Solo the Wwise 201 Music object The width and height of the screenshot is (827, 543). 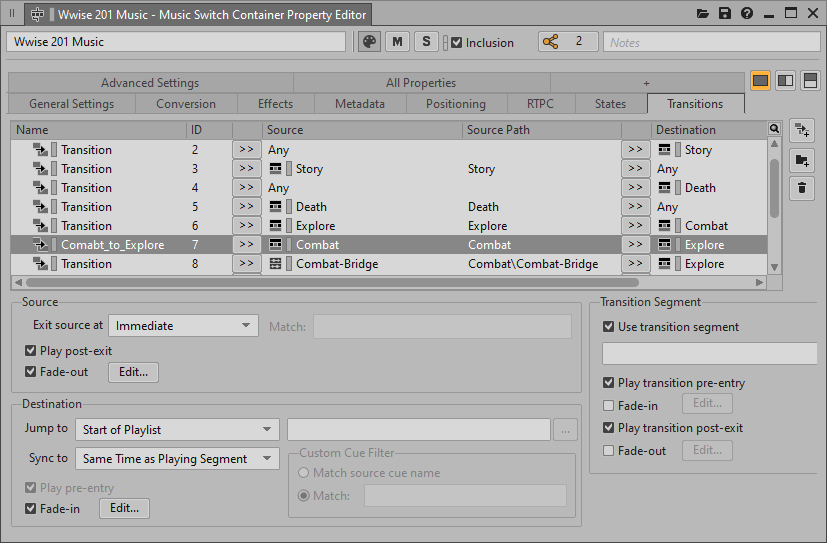coord(426,42)
